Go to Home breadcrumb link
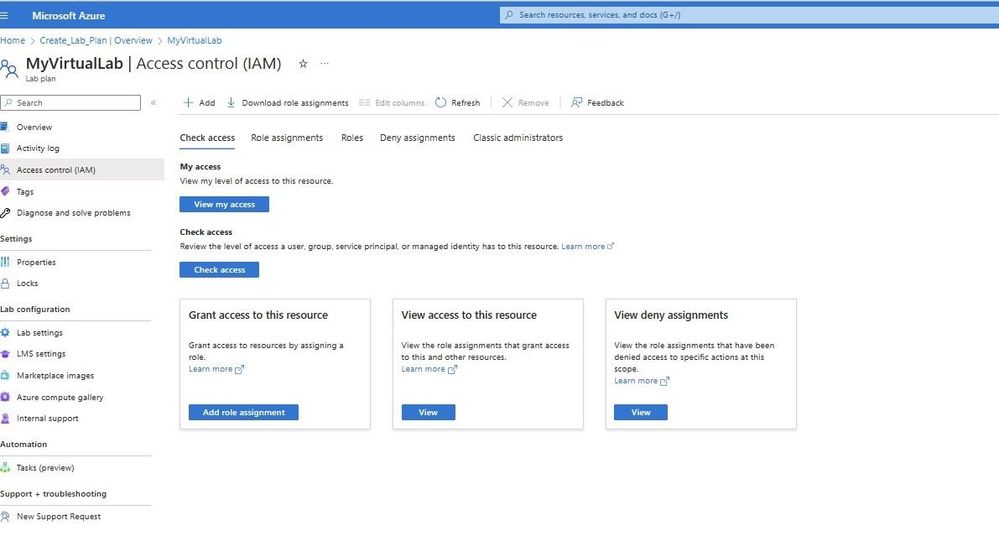This screenshot has height=557, width=999. coord(13,40)
